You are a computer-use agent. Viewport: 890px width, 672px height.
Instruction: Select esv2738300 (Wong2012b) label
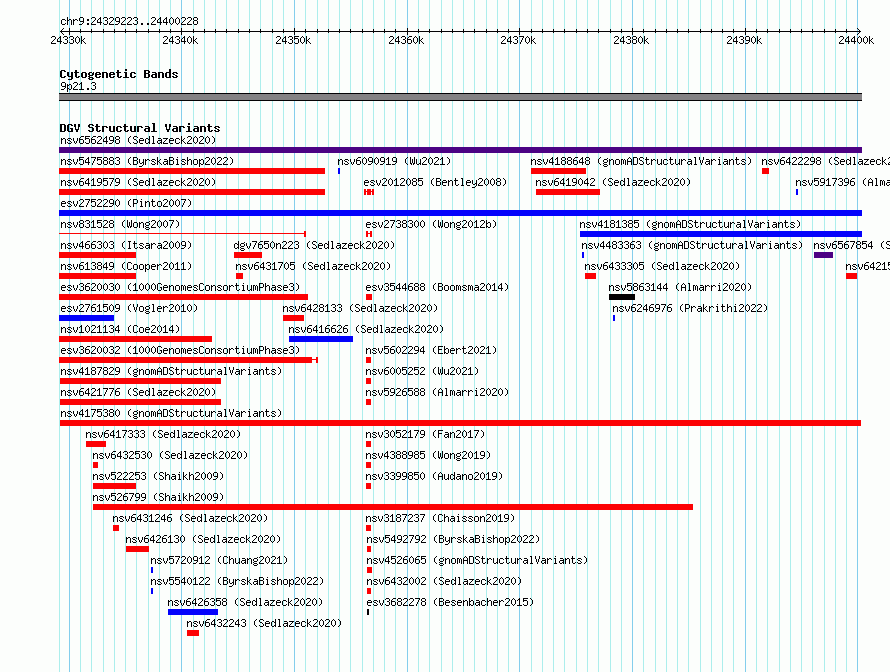coord(431,224)
